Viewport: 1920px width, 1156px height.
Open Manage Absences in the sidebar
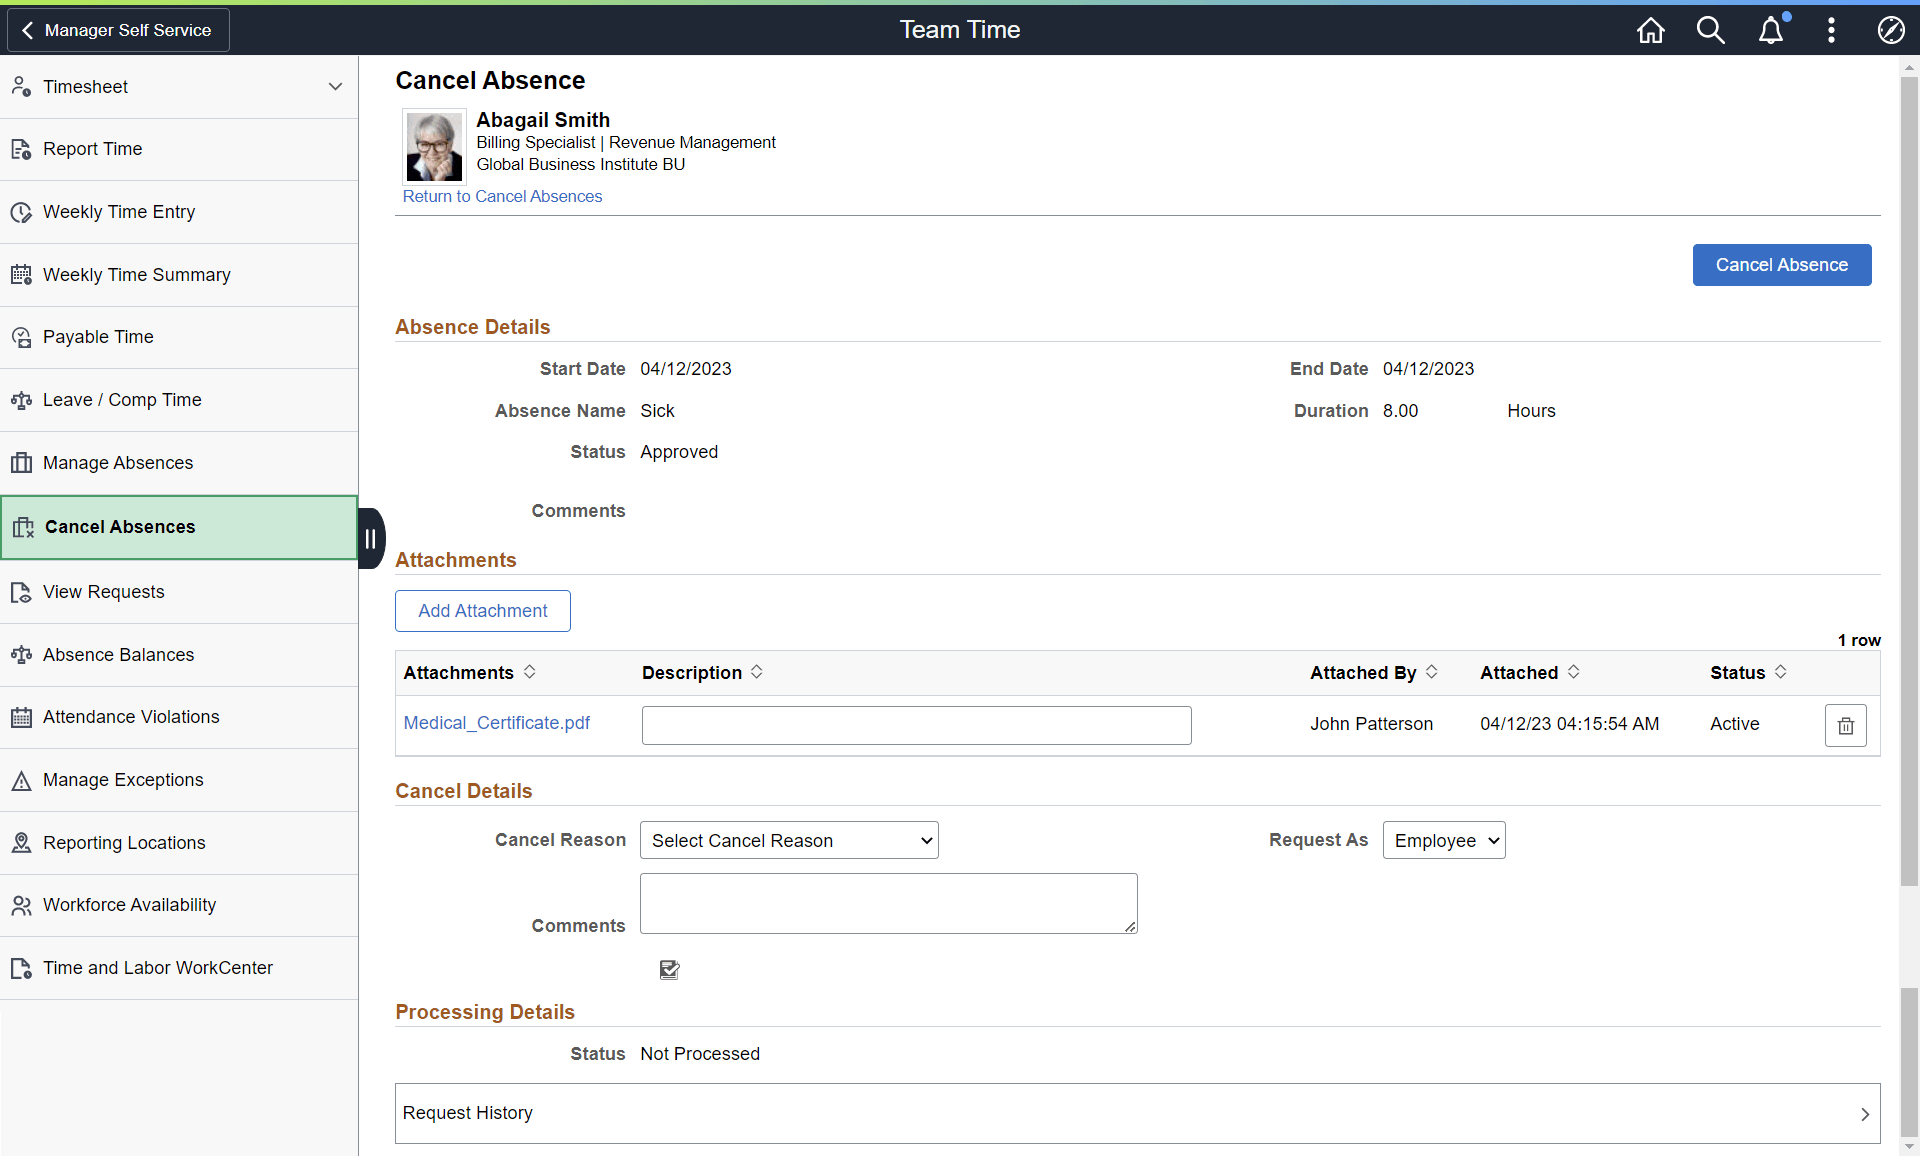click(118, 463)
